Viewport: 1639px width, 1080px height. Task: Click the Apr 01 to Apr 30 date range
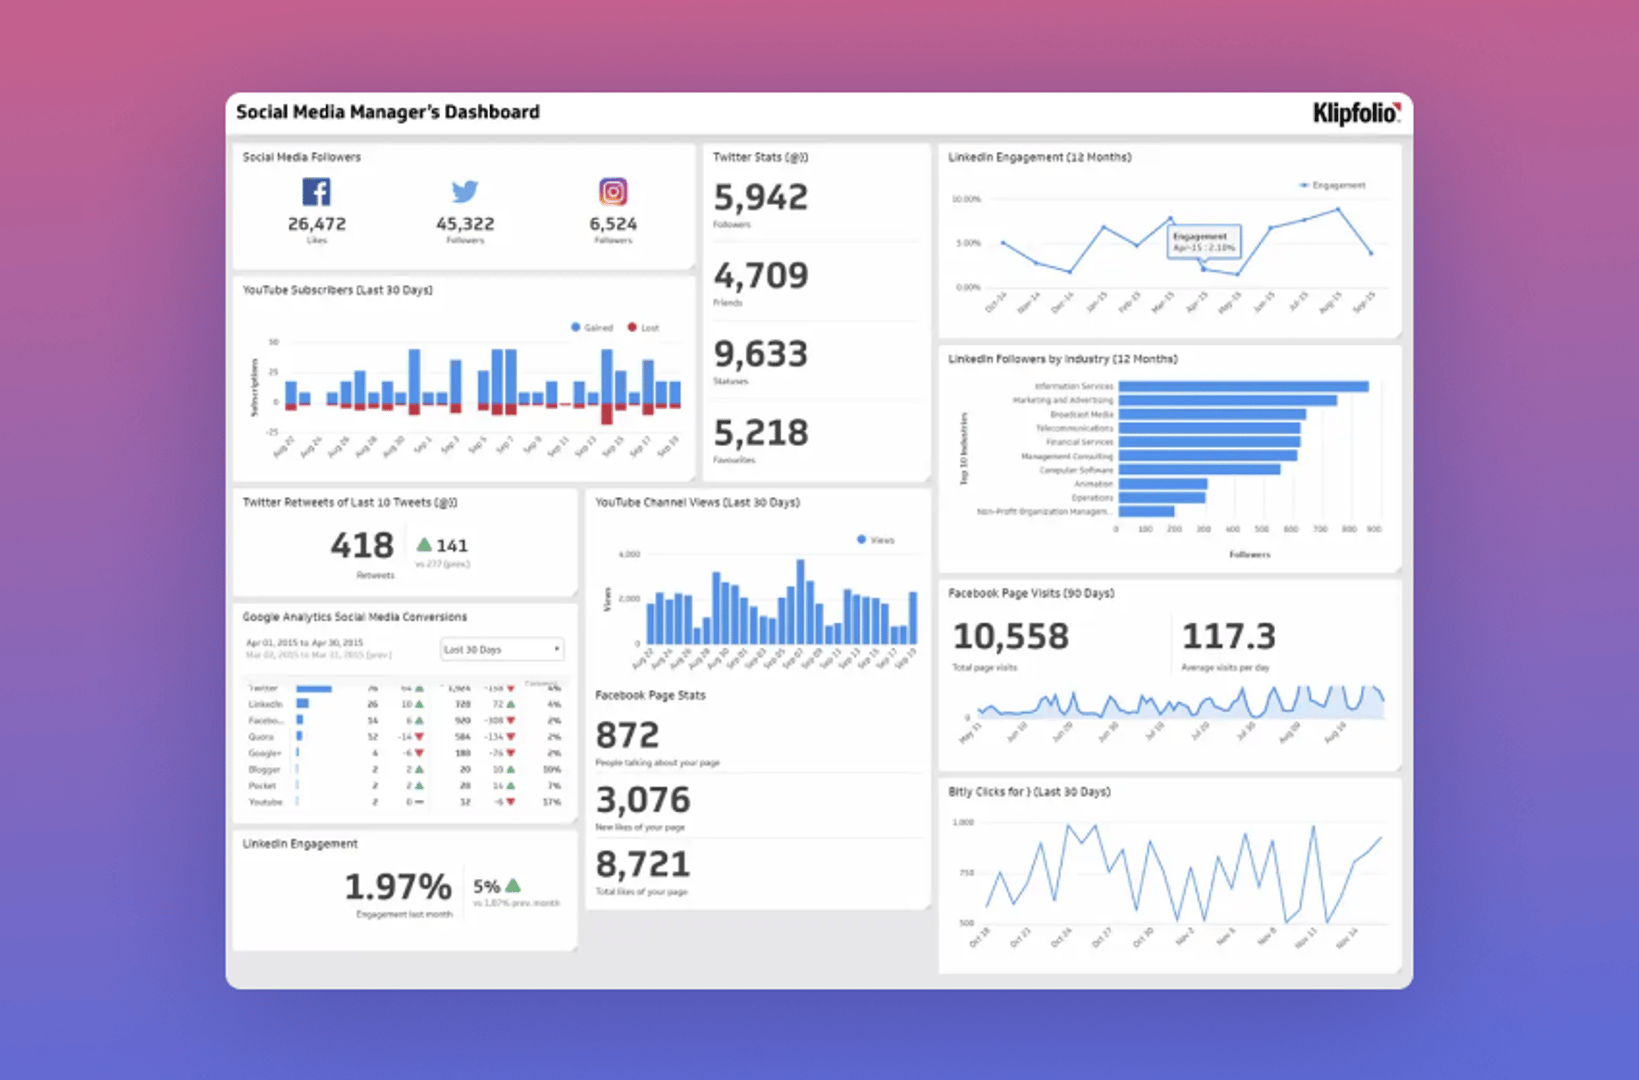[305, 641]
